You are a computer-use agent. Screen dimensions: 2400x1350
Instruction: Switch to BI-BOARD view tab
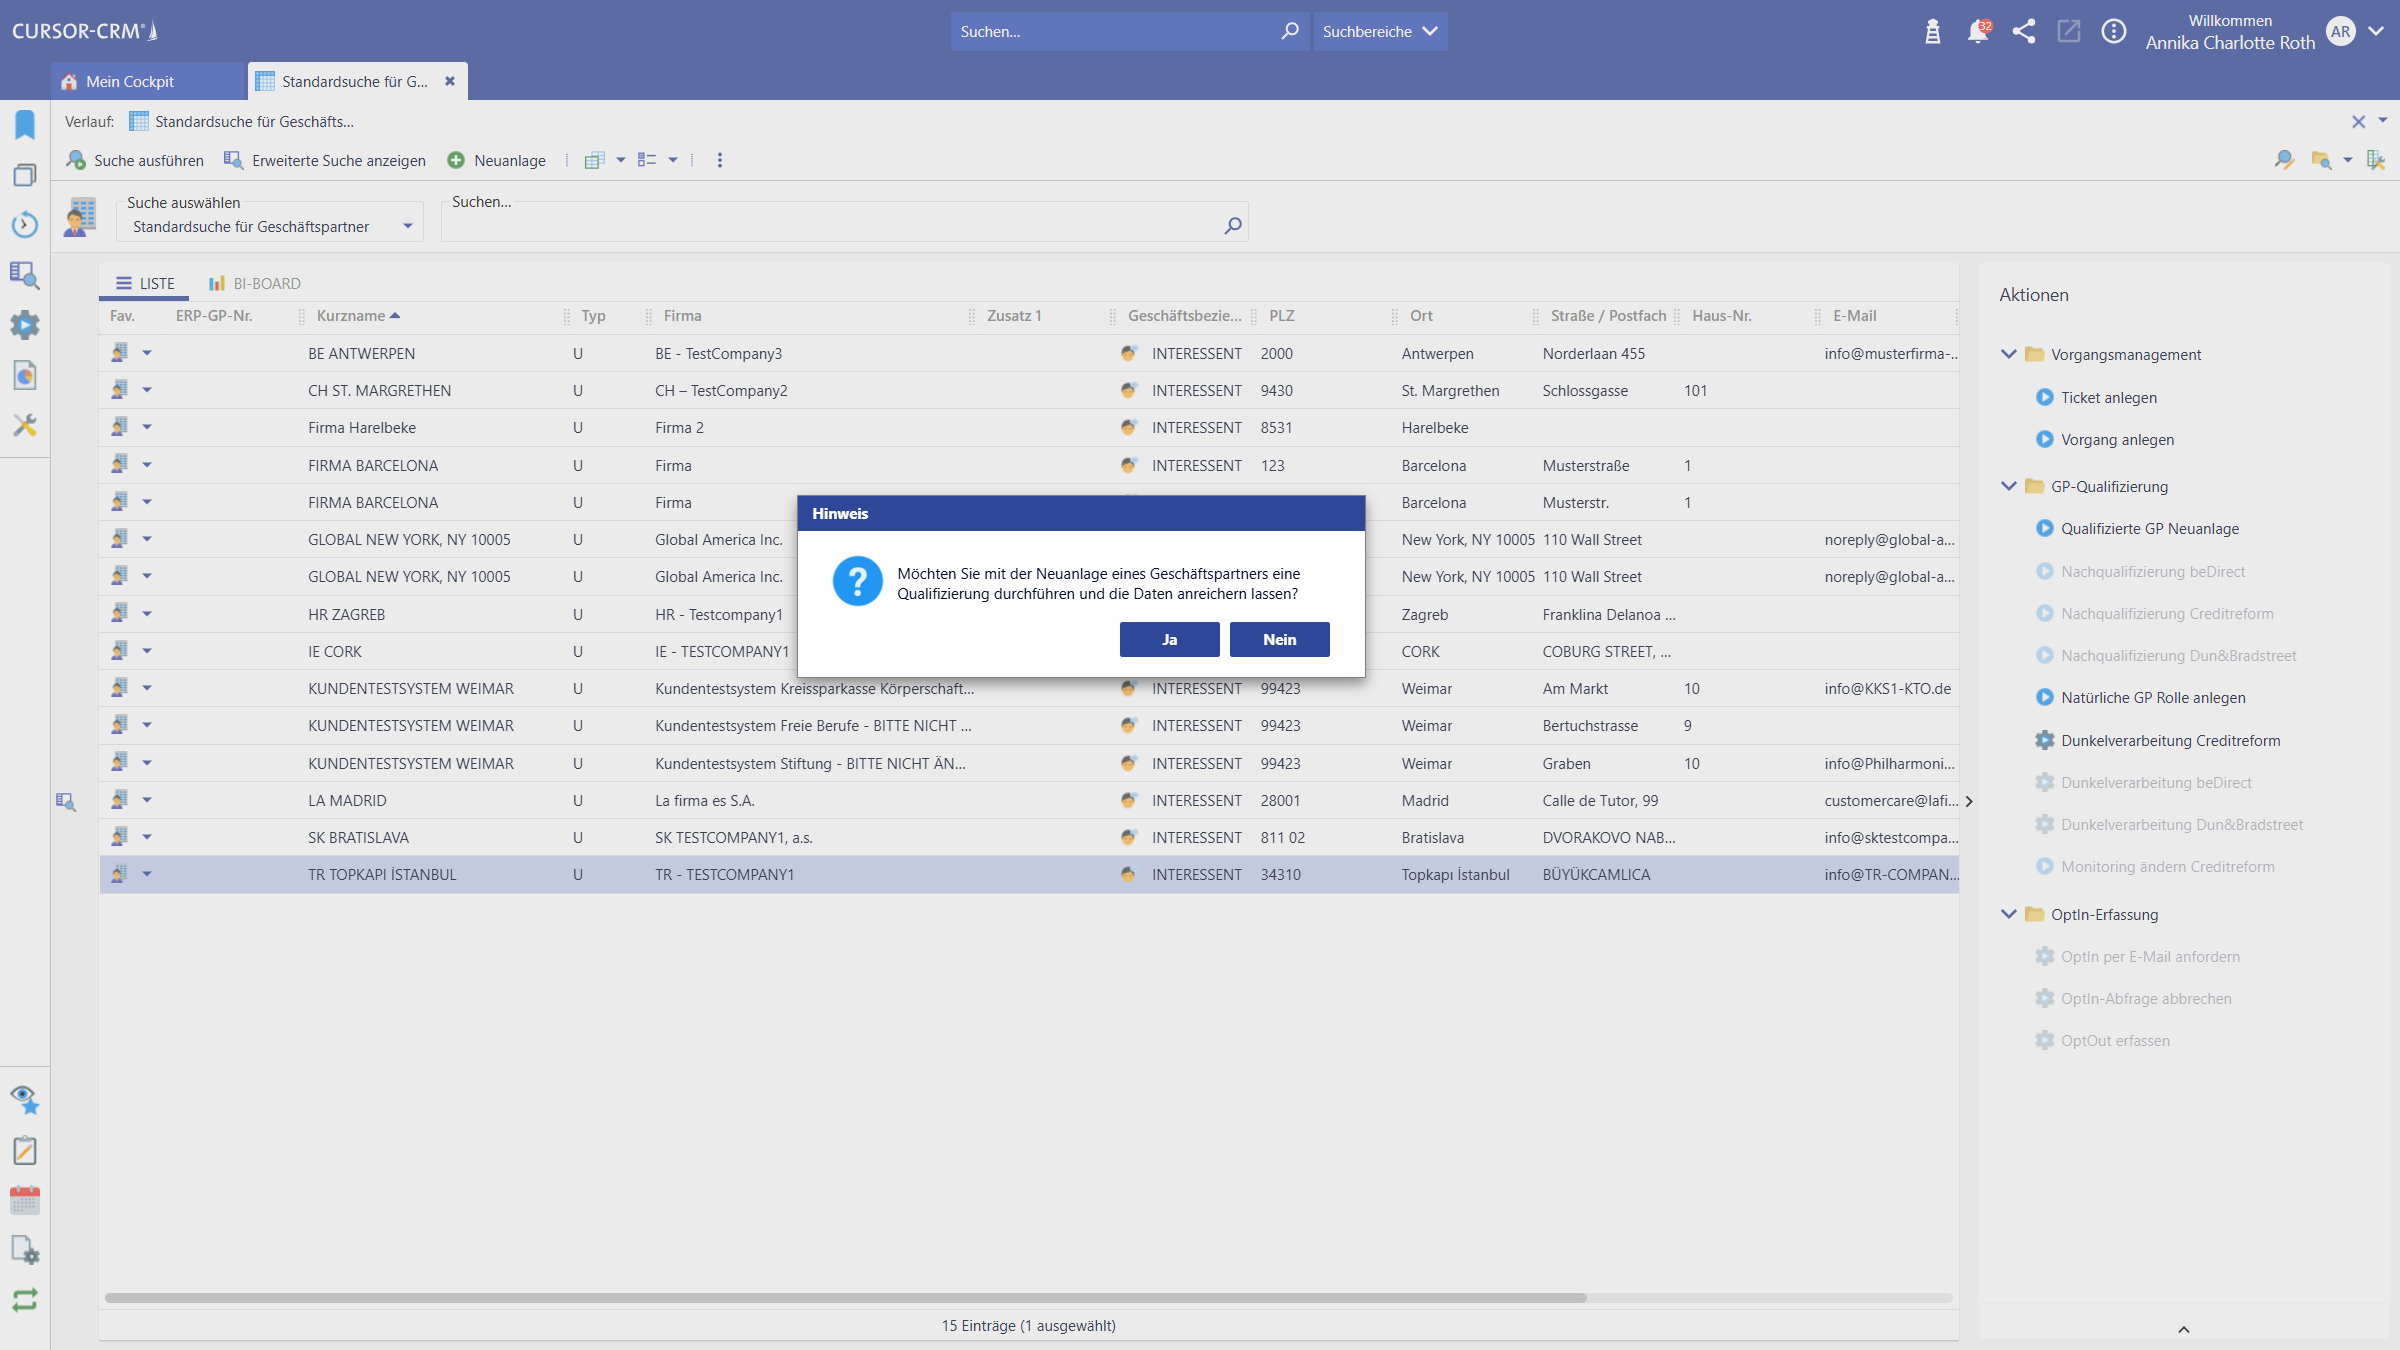click(x=255, y=283)
